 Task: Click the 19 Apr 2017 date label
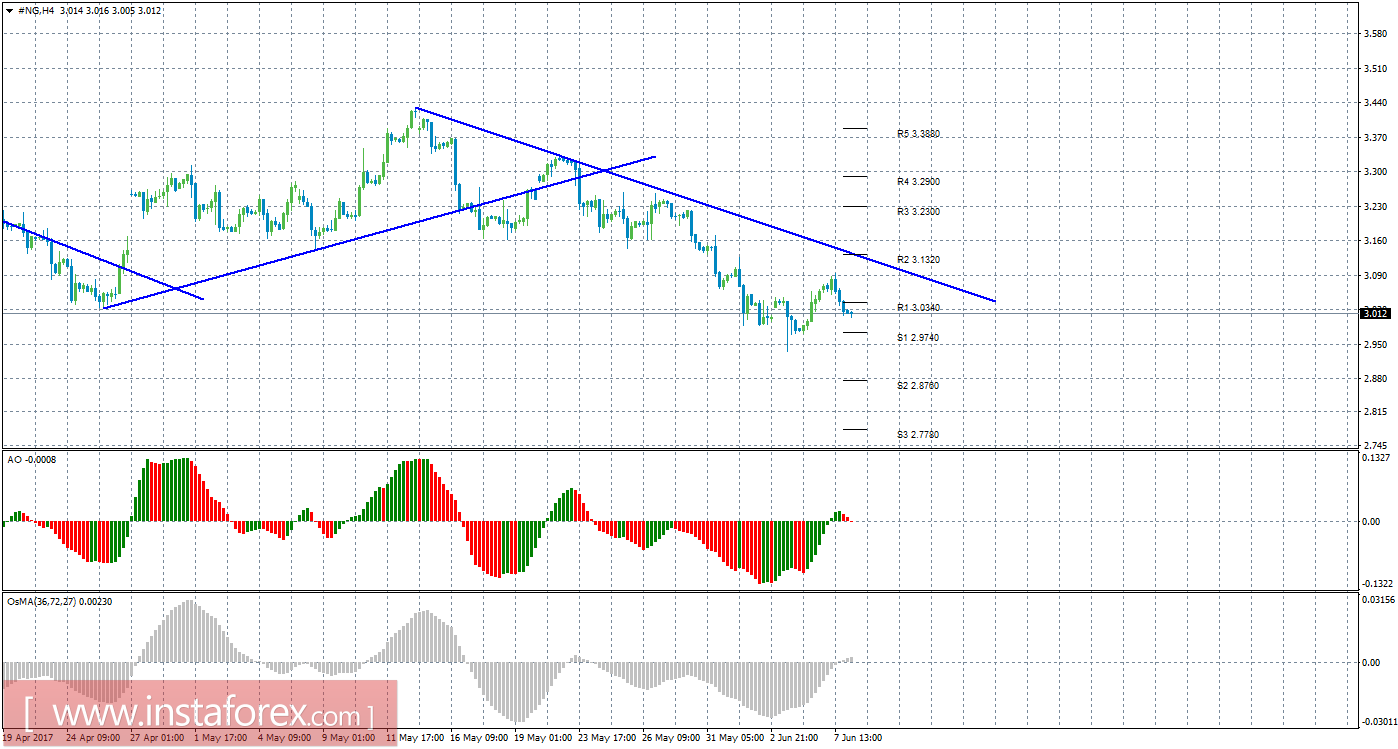pos(27,739)
